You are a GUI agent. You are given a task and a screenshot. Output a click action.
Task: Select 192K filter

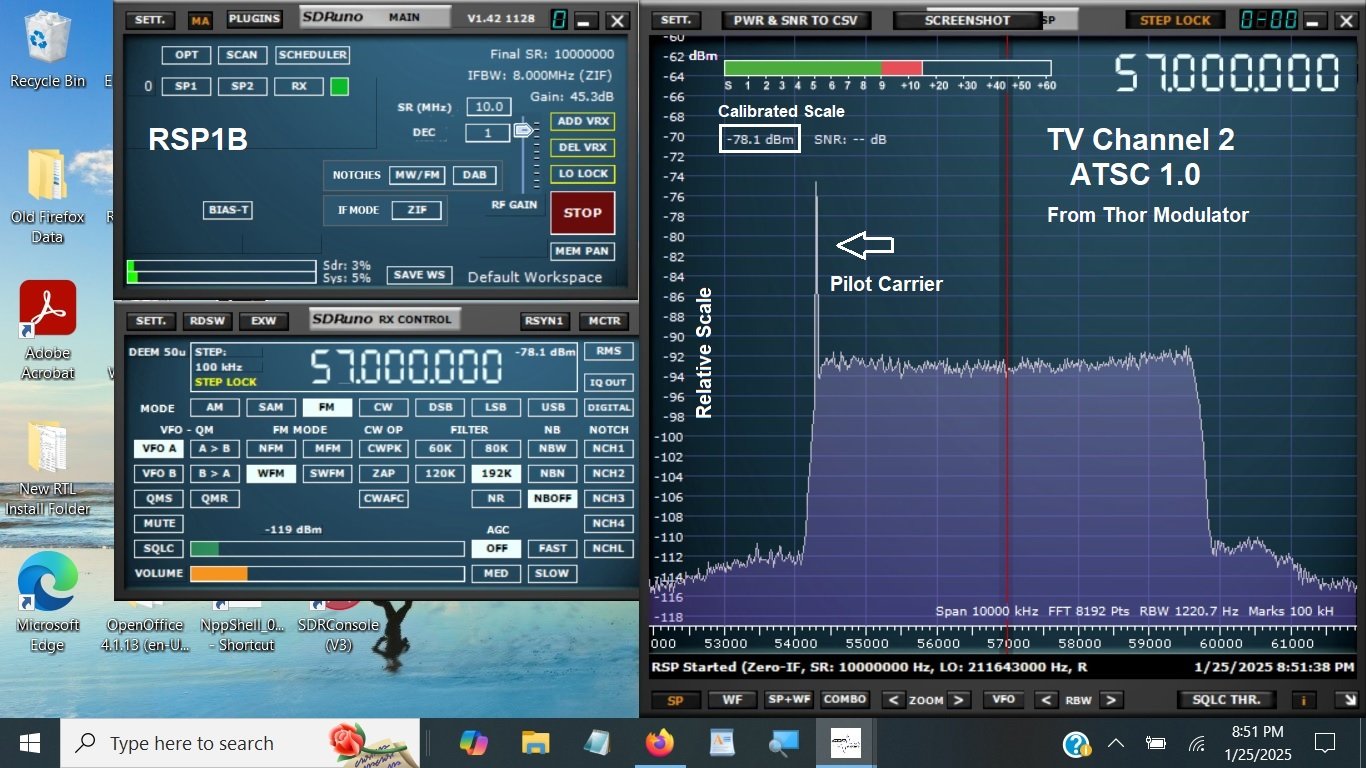[x=496, y=473]
